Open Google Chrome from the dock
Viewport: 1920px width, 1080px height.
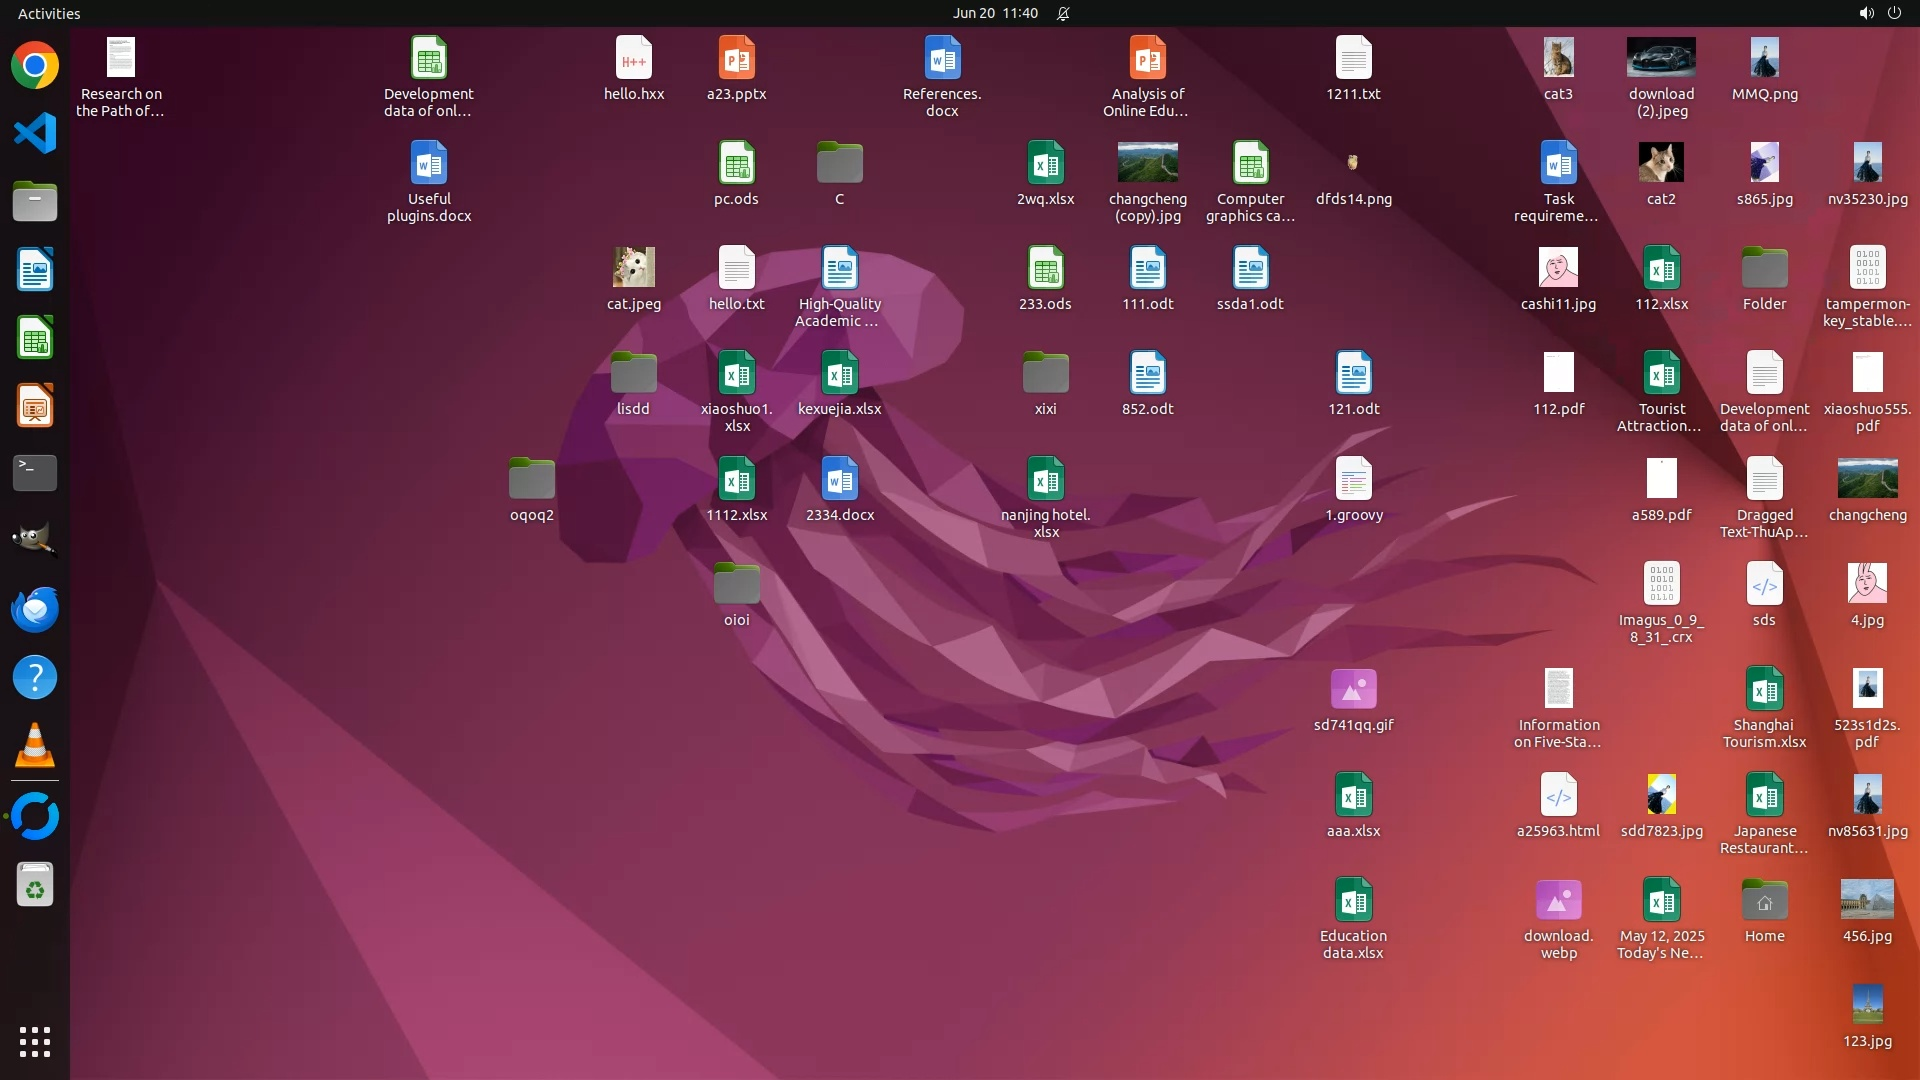click(x=35, y=66)
